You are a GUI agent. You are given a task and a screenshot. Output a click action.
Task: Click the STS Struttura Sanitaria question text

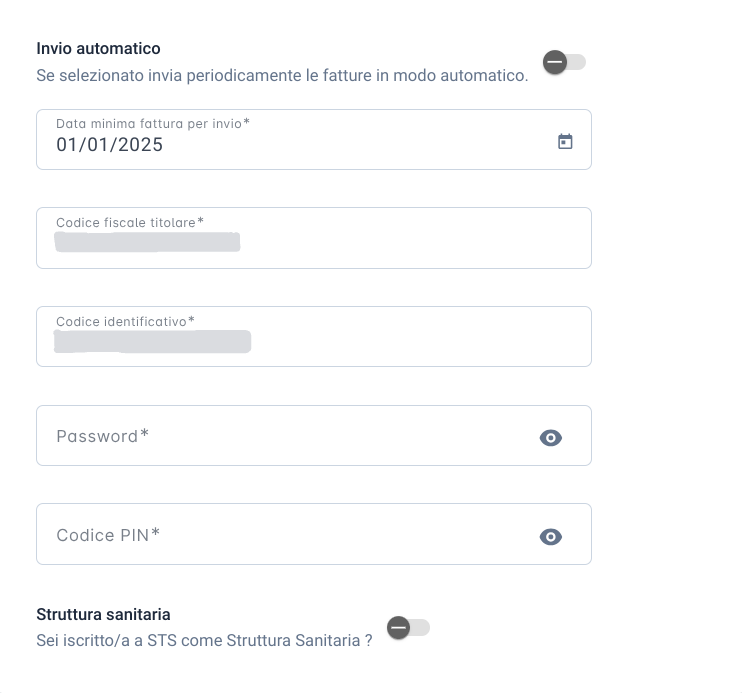click(x=204, y=640)
